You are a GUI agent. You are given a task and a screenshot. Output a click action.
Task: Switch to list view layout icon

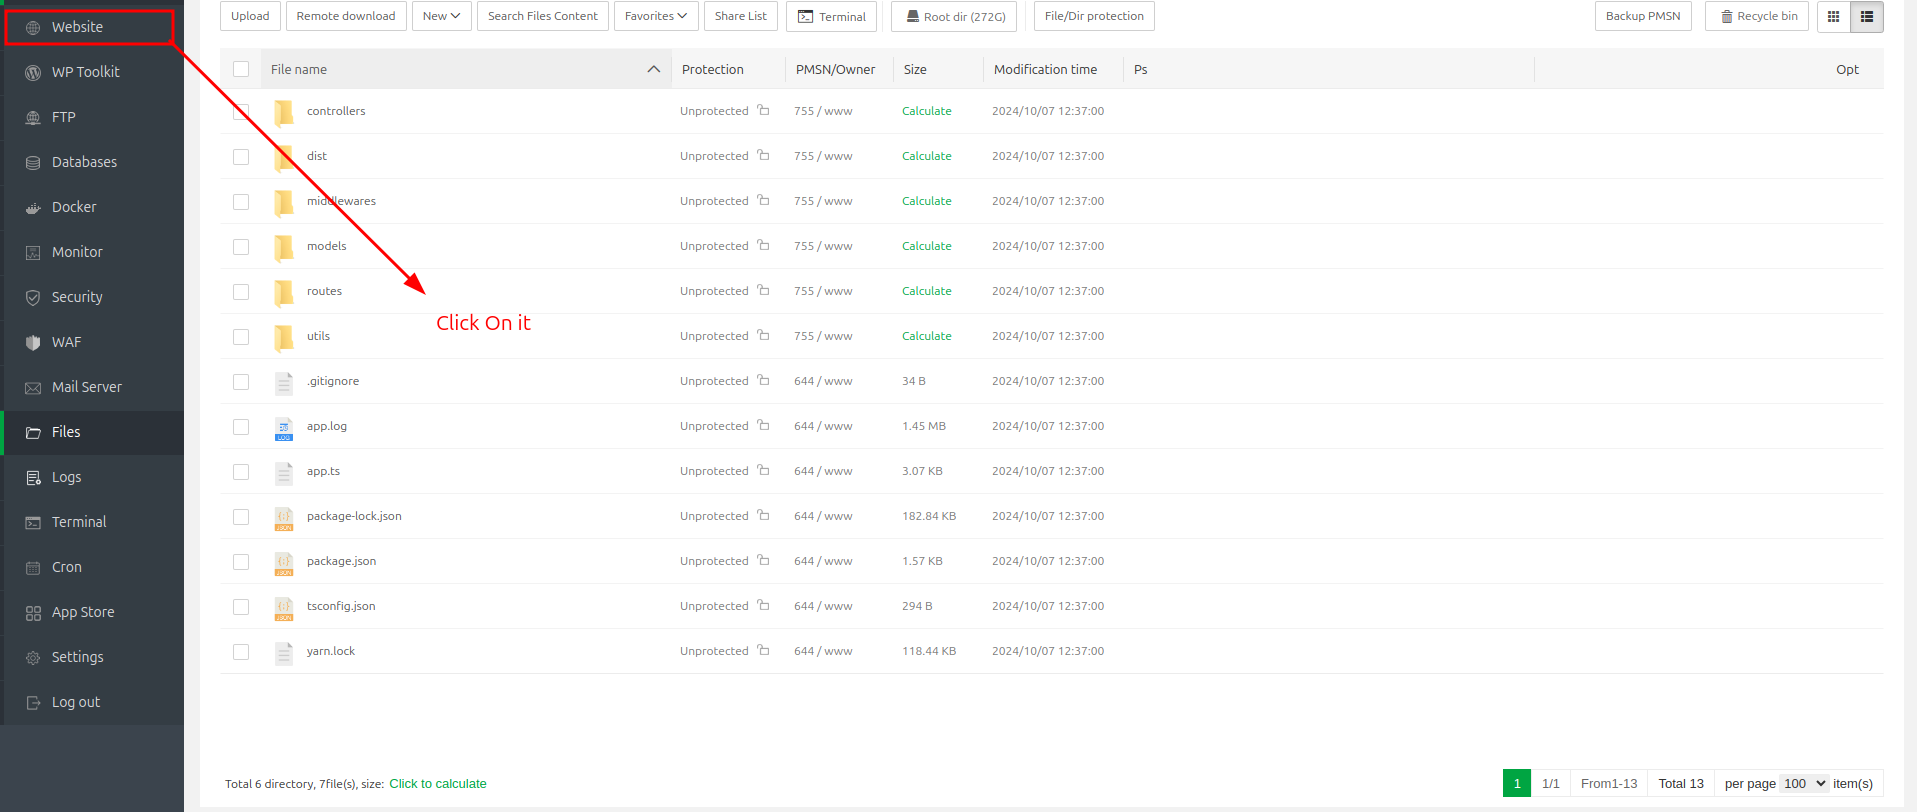point(1867,16)
